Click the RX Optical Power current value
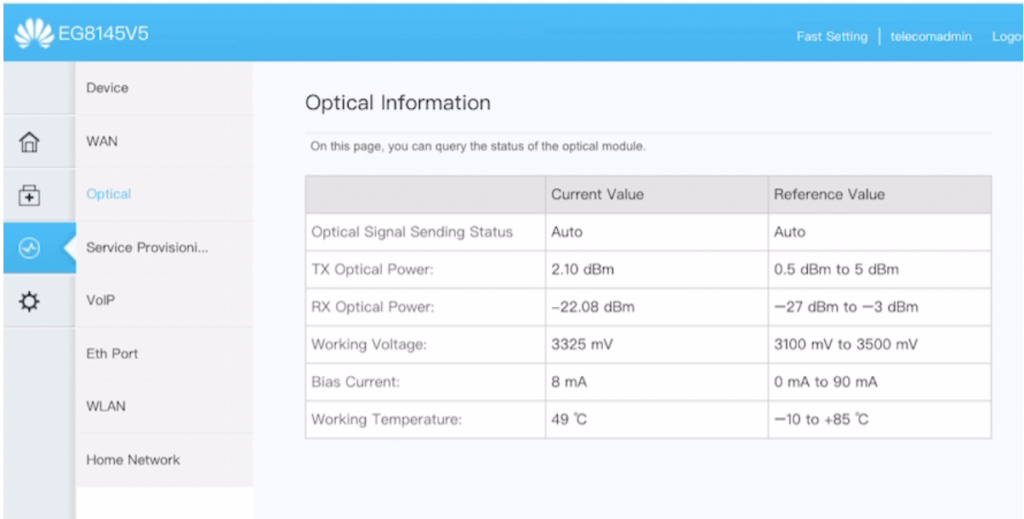Image resolution: width=1024 pixels, height=519 pixels. point(593,307)
